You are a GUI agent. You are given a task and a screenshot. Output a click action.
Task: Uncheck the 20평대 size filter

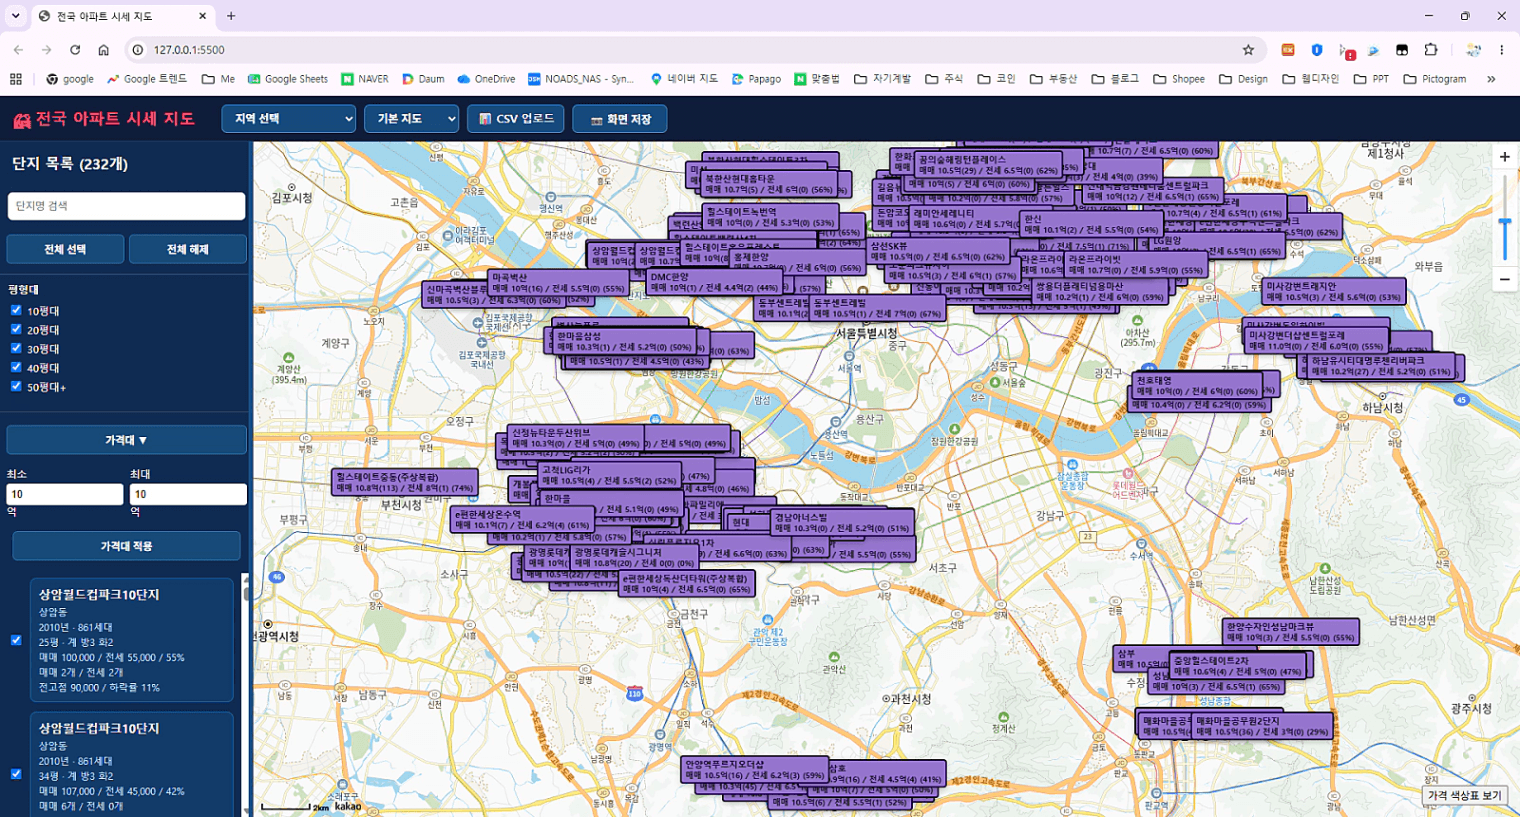pyautogui.click(x=16, y=329)
